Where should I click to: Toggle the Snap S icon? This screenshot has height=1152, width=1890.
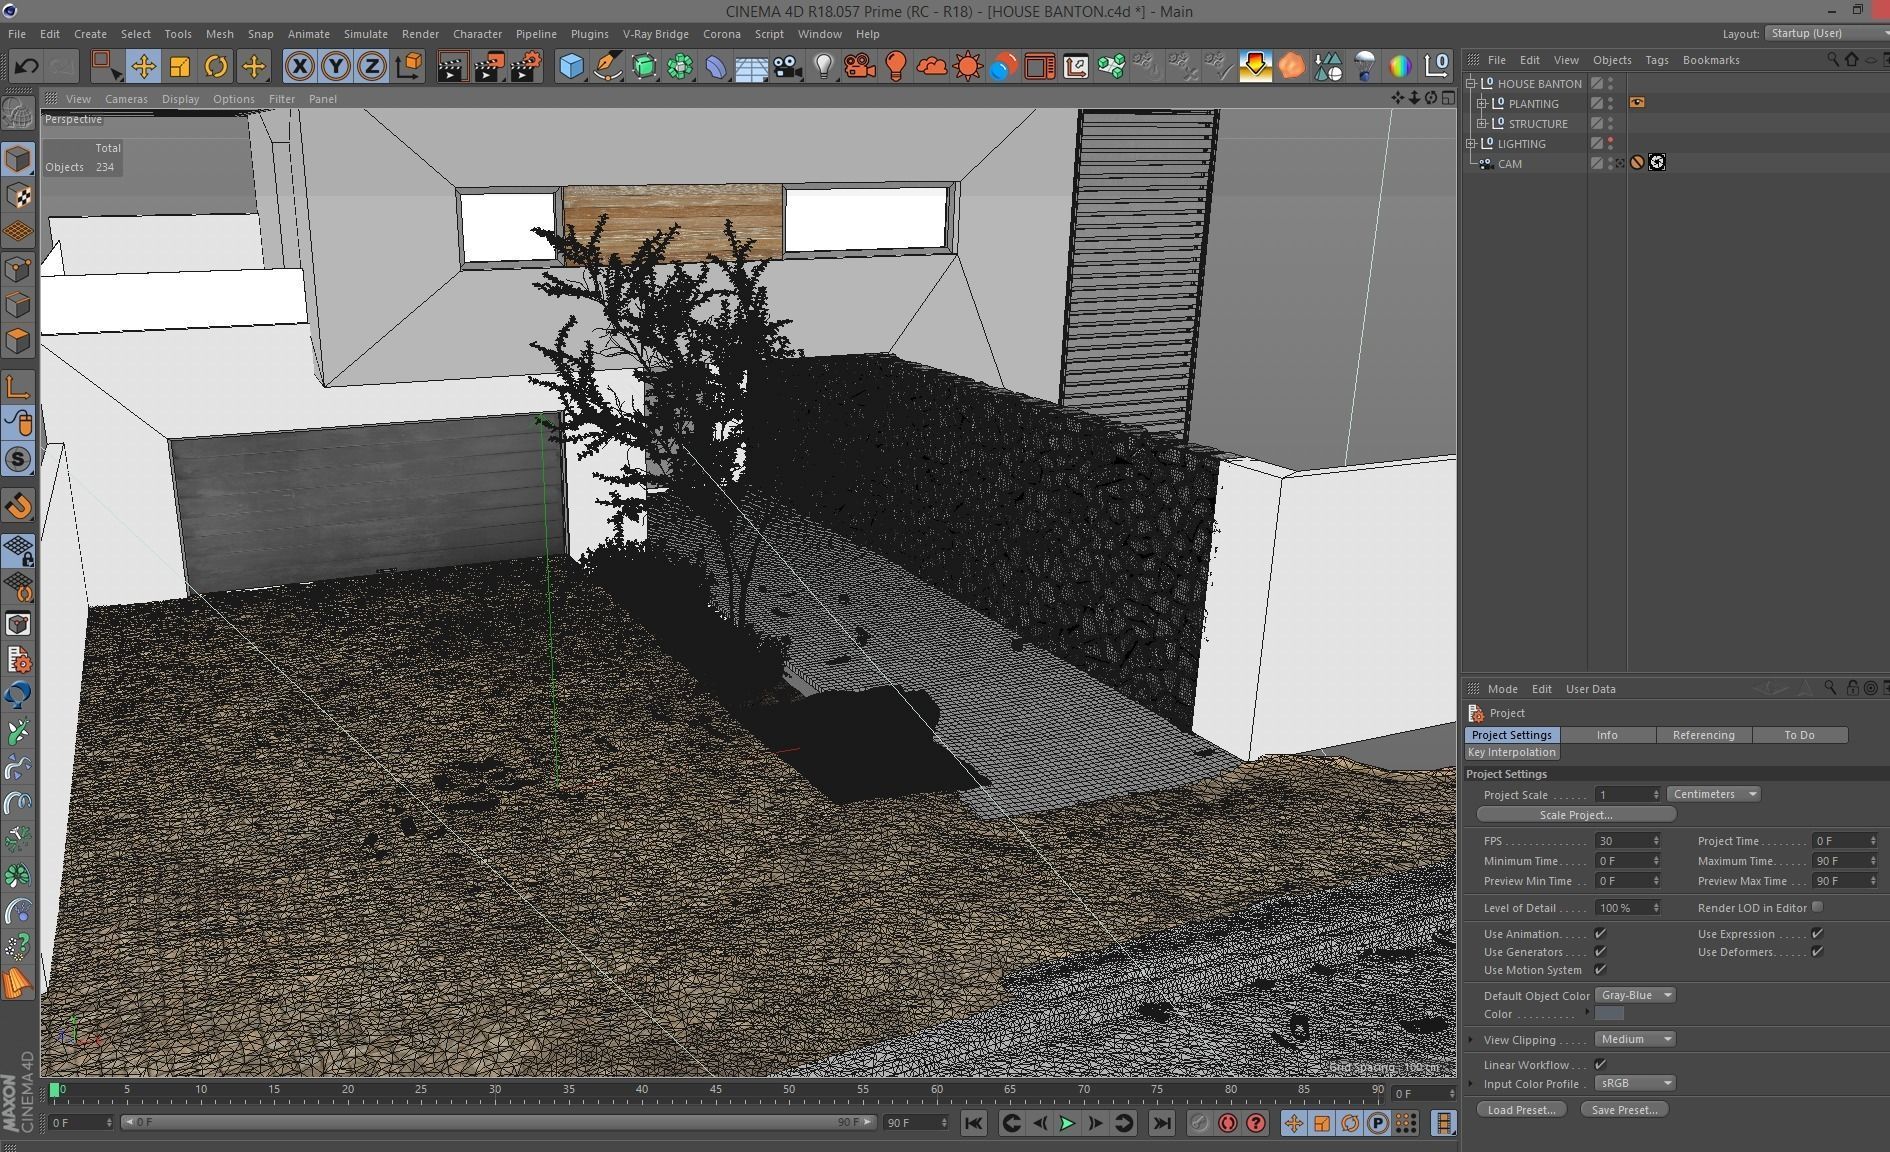tap(18, 459)
